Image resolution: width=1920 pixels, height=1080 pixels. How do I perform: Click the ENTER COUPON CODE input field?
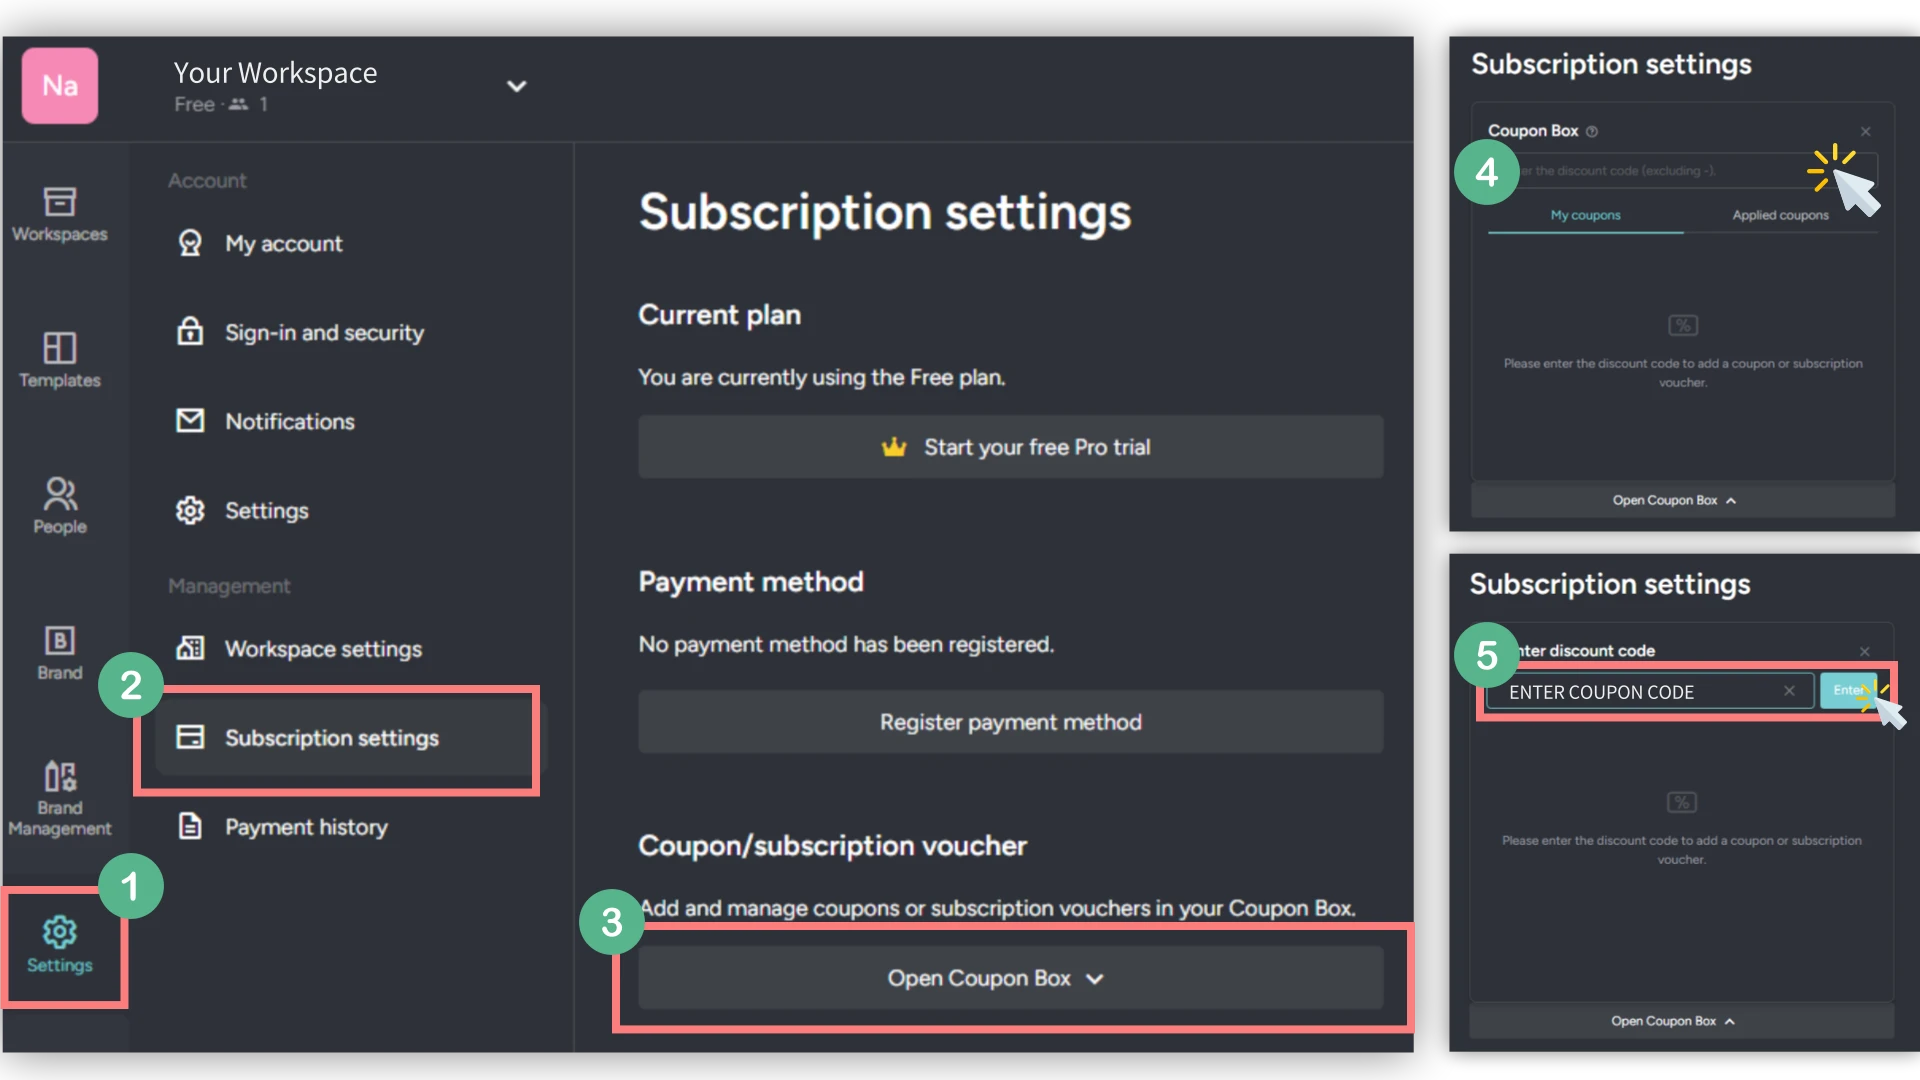click(x=1640, y=692)
